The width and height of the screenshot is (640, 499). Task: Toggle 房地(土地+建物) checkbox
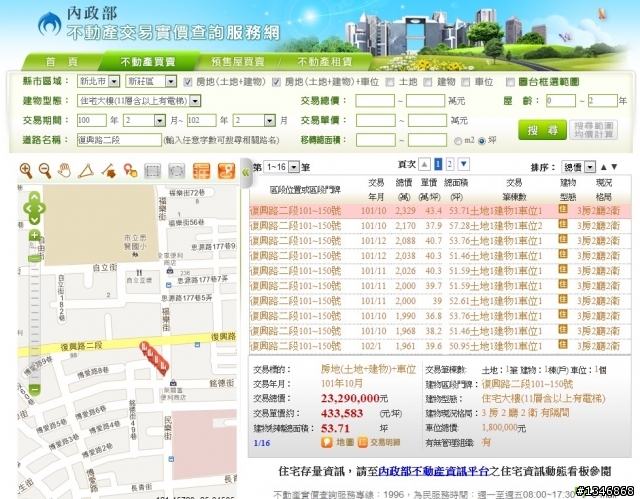tap(188, 82)
